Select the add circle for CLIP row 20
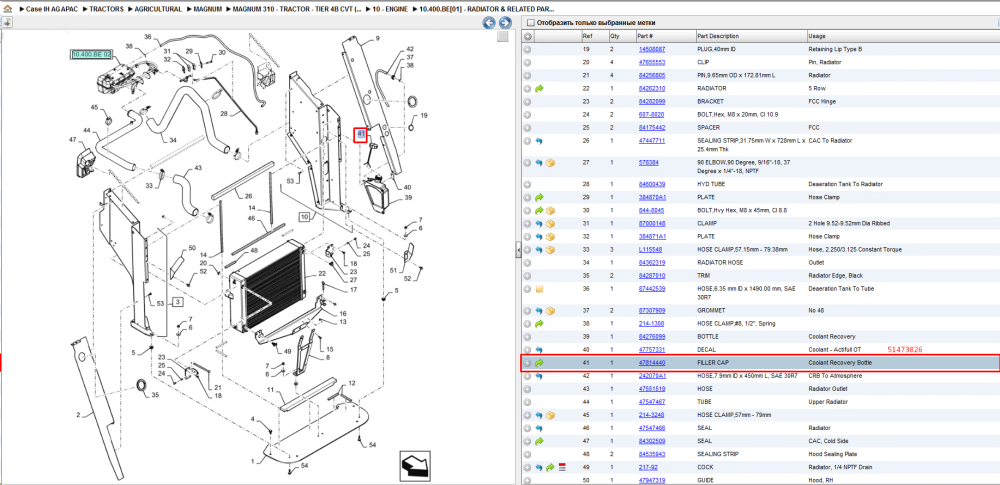The width and height of the screenshot is (1000, 485). [x=527, y=63]
